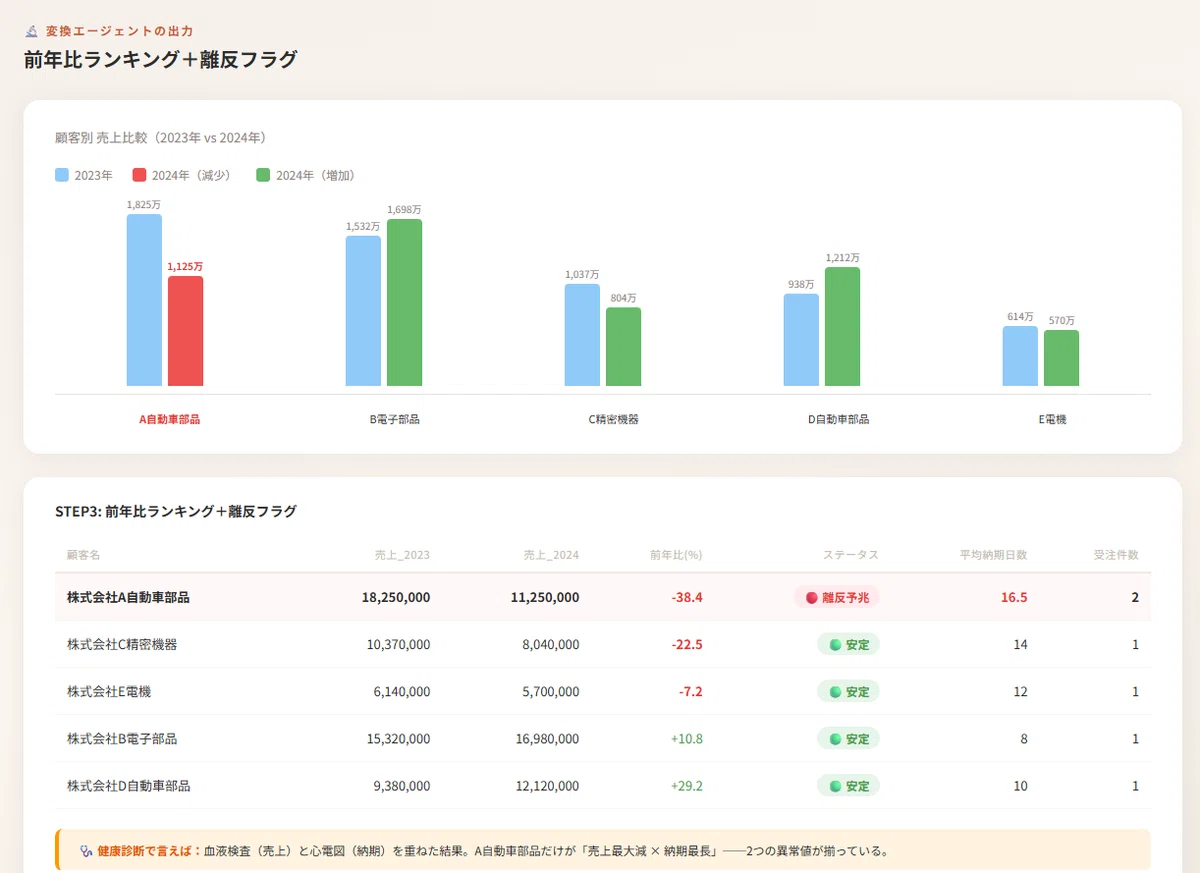Click the green dot in E電機's 安定 badge
The width and height of the screenshot is (1200, 873).
(835, 692)
